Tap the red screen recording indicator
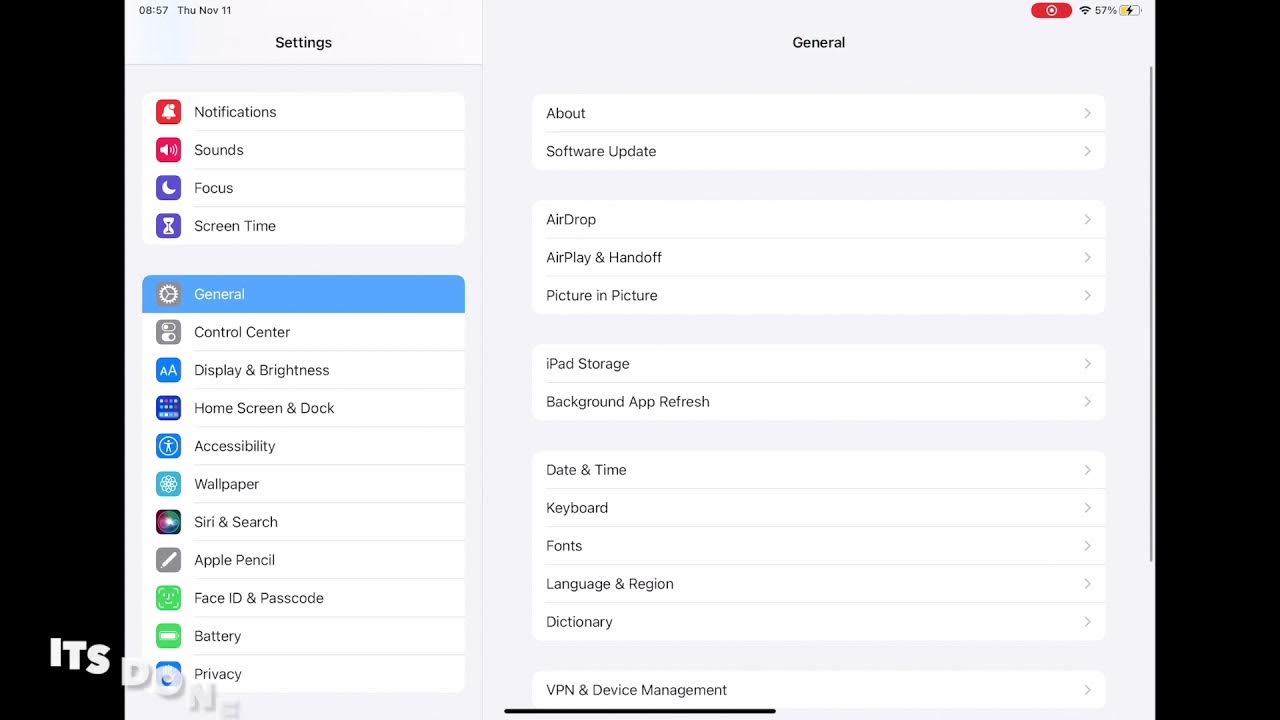The height and width of the screenshot is (720, 1280). point(1051,10)
